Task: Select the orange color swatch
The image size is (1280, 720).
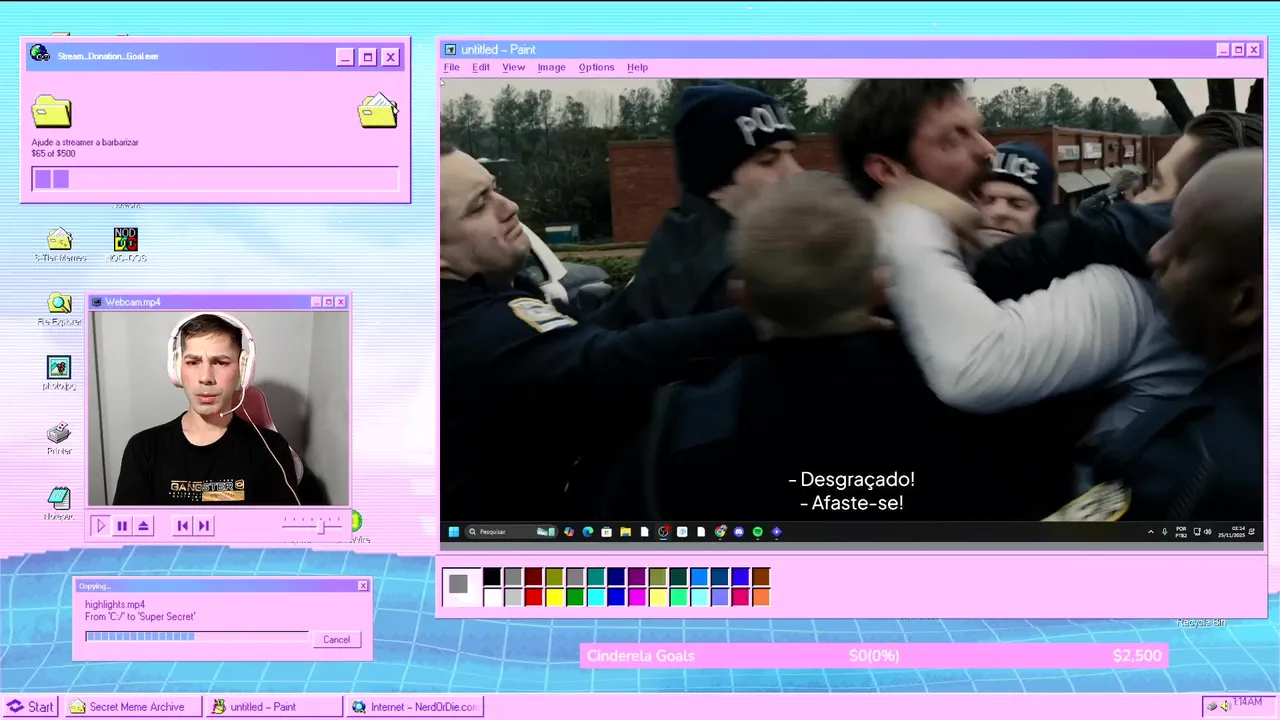Action: 761,597
